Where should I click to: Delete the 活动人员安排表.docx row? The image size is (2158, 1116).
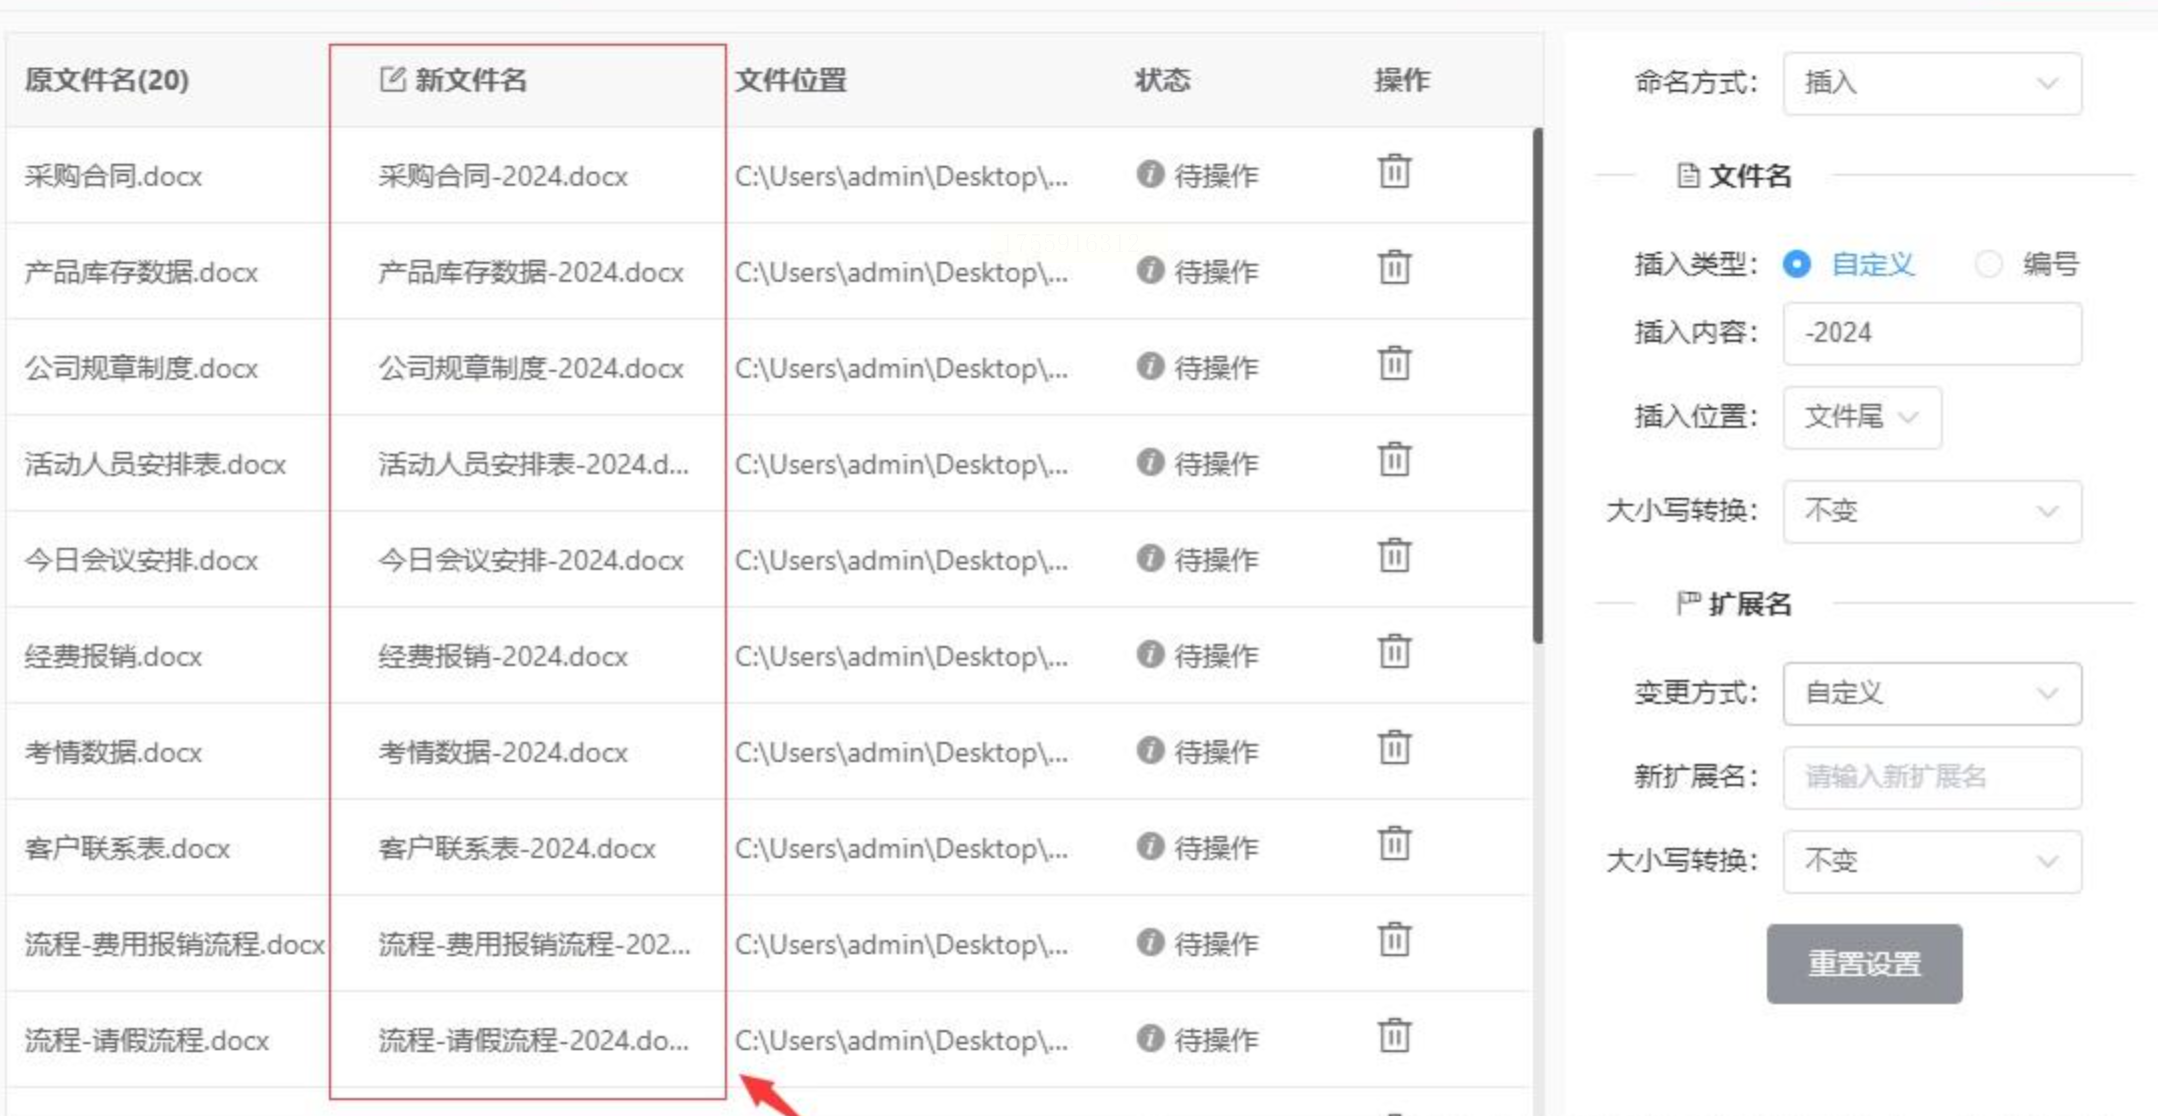click(x=1394, y=460)
